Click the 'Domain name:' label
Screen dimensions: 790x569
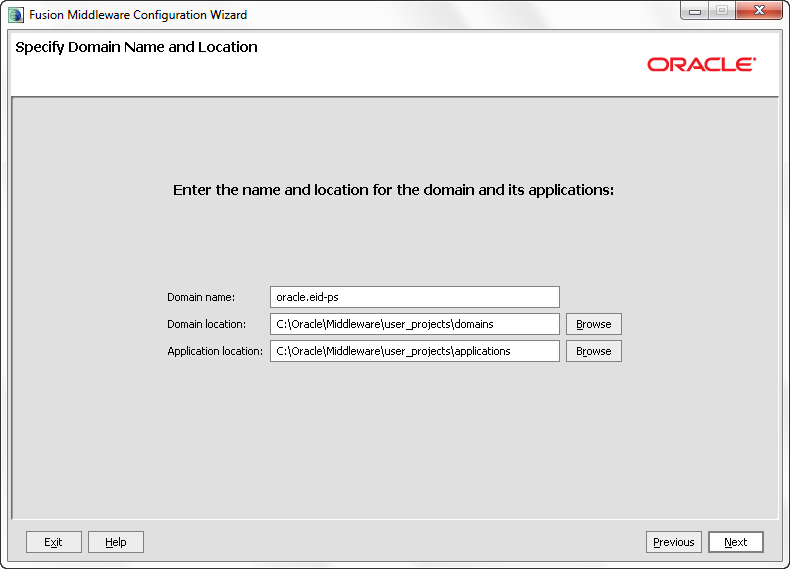click(x=201, y=297)
